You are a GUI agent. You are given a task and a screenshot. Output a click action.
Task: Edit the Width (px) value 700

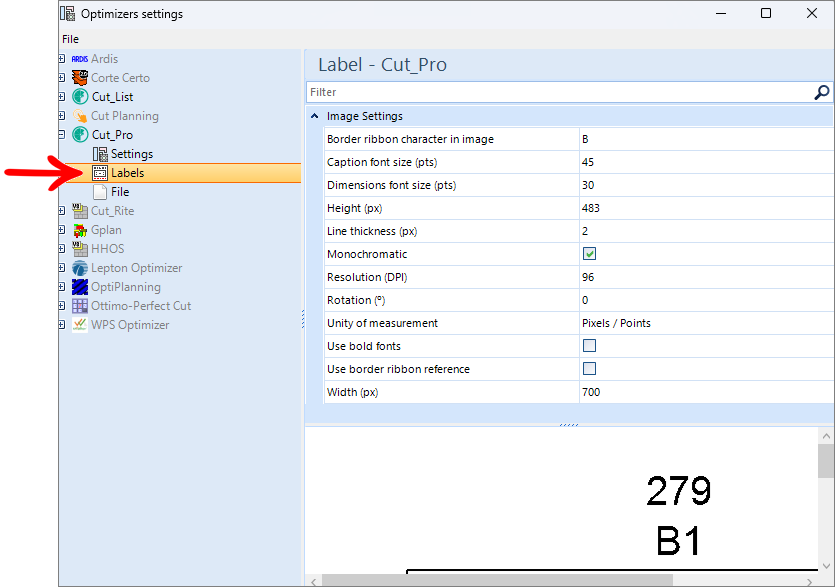[x=706, y=392]
